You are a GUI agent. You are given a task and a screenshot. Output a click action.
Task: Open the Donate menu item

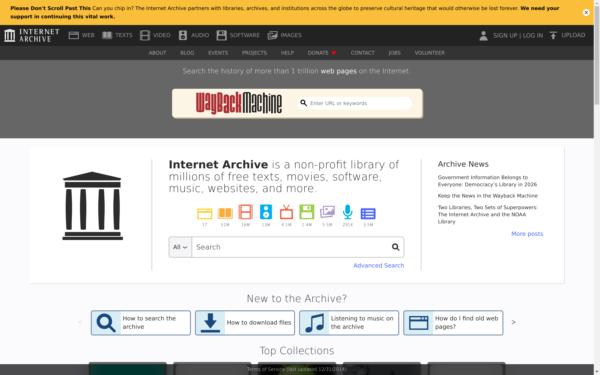point(322,53)
